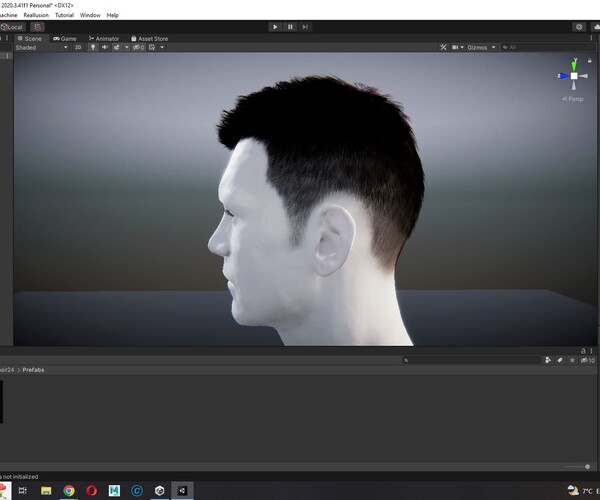This screenshot has width=600, height=500.
Task: Focus the Scene search field
Action: pyautogui.click(x=547, y=47)
